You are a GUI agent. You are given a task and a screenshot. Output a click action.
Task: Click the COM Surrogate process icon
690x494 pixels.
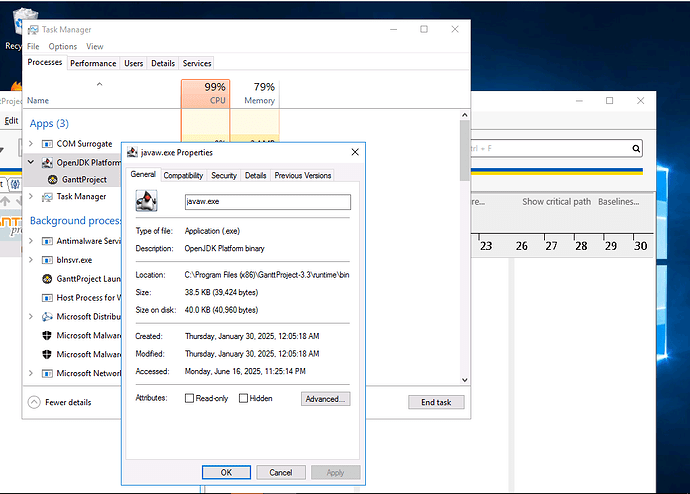point(48,144)
